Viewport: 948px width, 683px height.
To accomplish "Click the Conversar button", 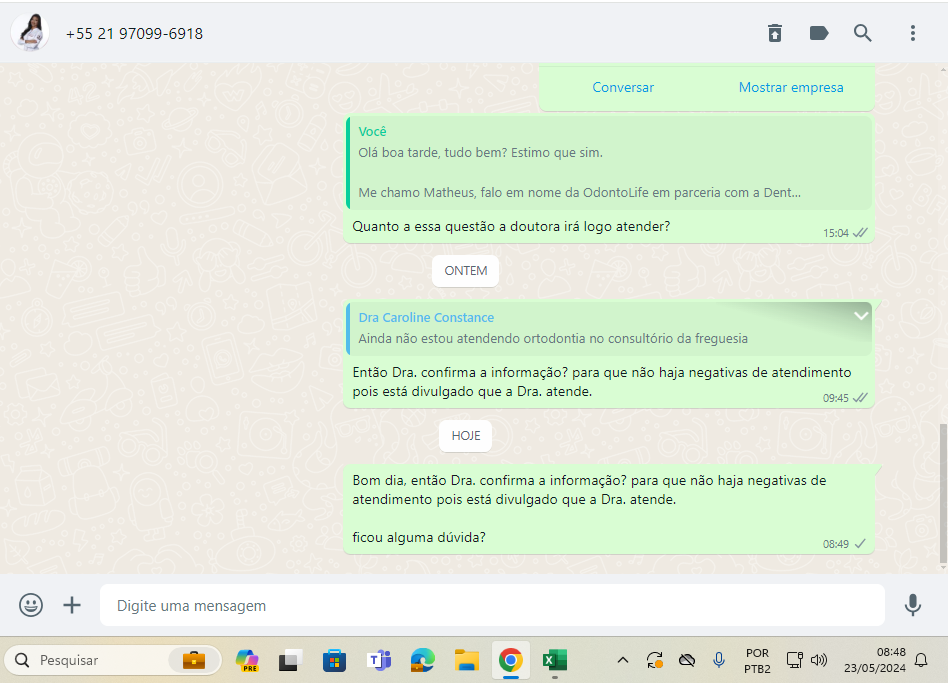I will pyautogui.click(x=623, y=88).
